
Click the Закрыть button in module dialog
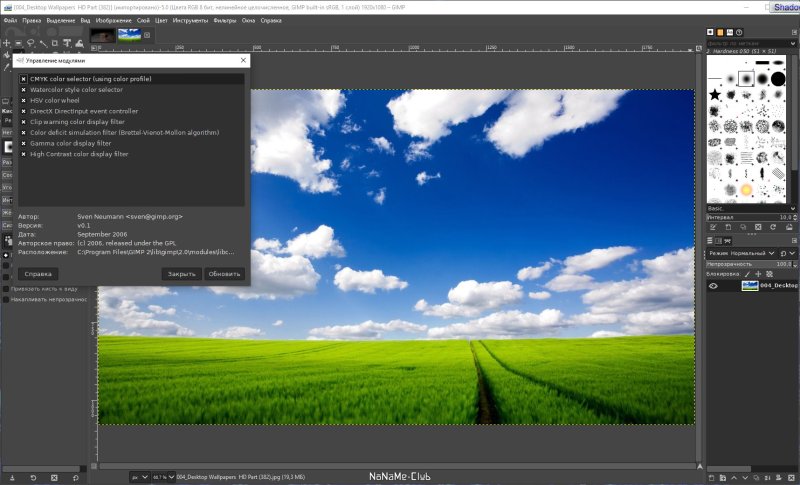182,274
